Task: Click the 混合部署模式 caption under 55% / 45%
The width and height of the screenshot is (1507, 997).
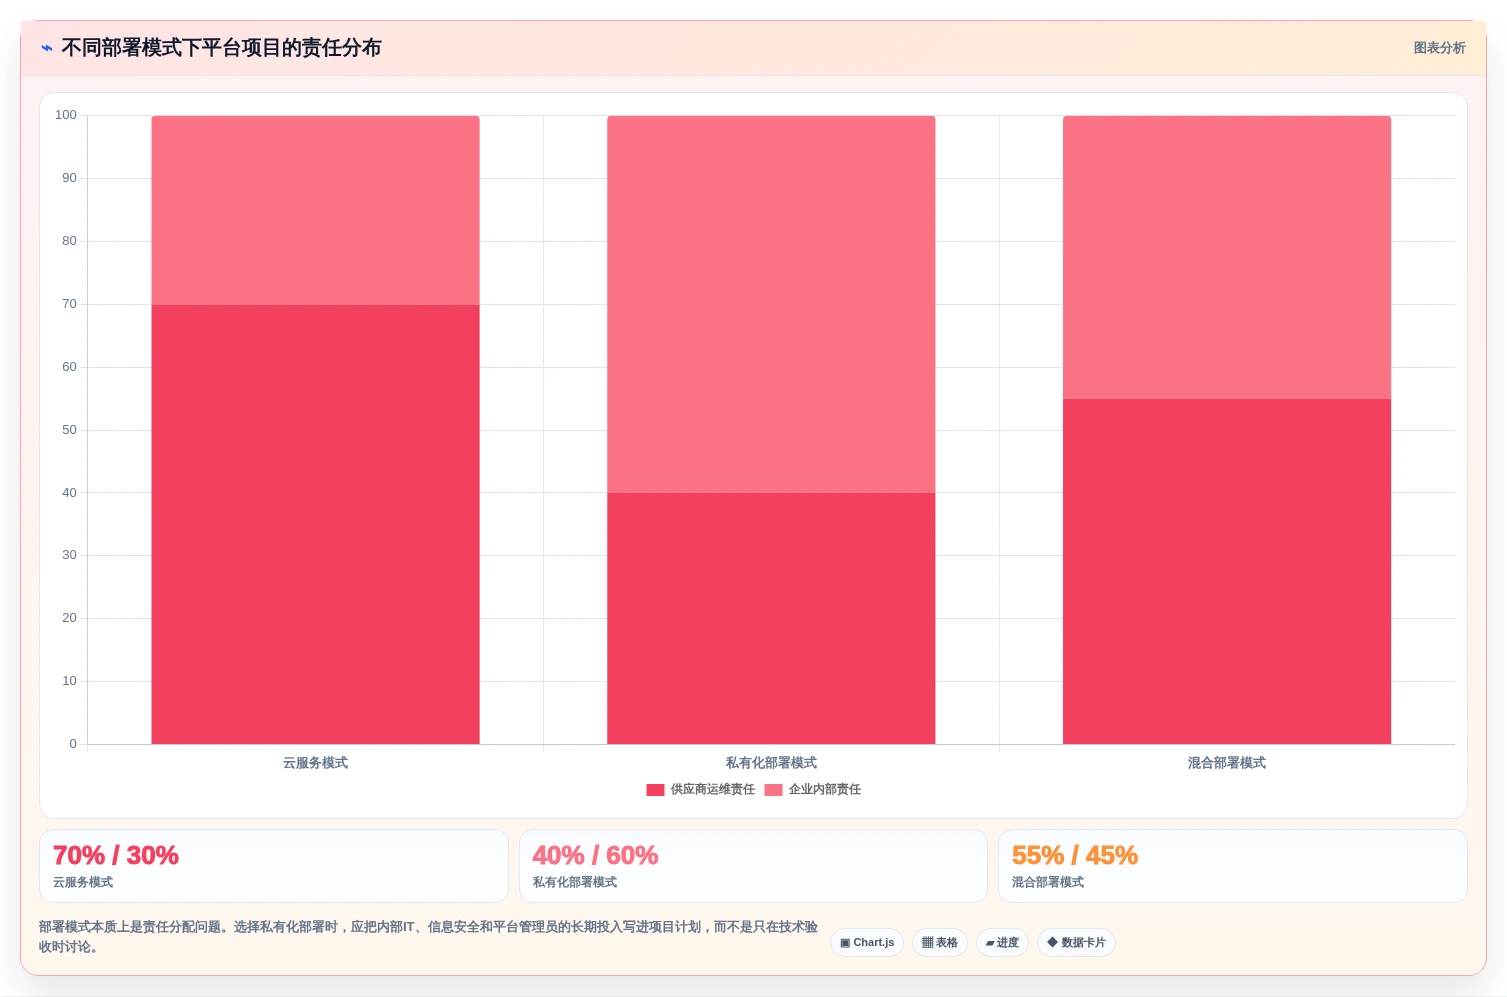Action: click(x=1048, y=882)
